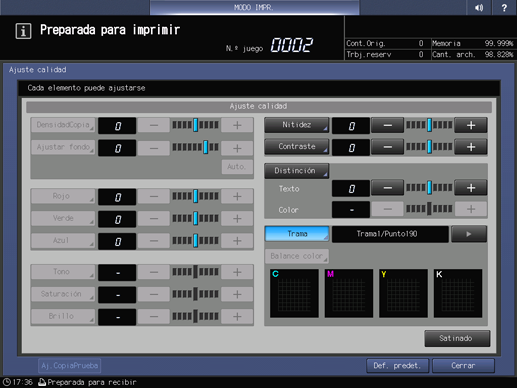Image resolution: width=517 pixels, height=388 pixels.
Task: Increase Brillo with plus button
Action: click(237, 316)
